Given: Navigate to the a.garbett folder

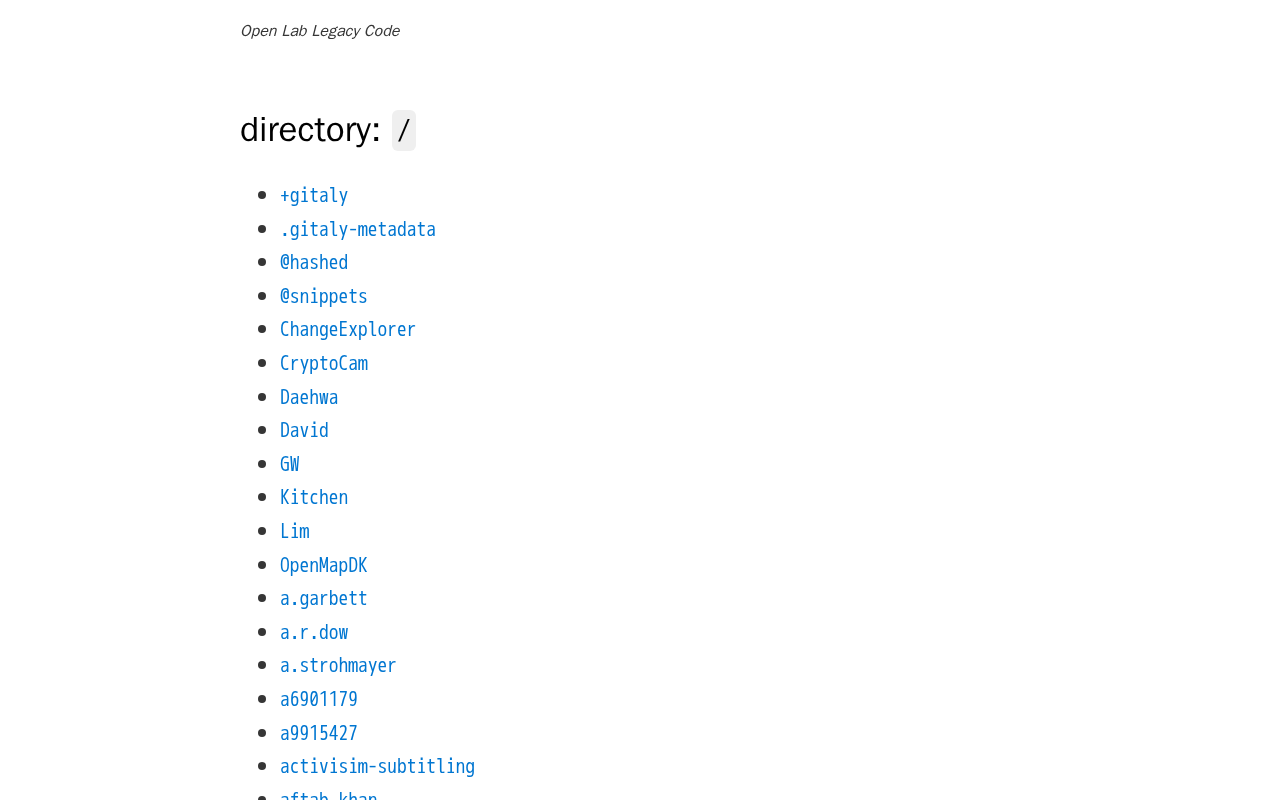Looking at the screenshot, I should pyautogui.click(x=324, y=599).
